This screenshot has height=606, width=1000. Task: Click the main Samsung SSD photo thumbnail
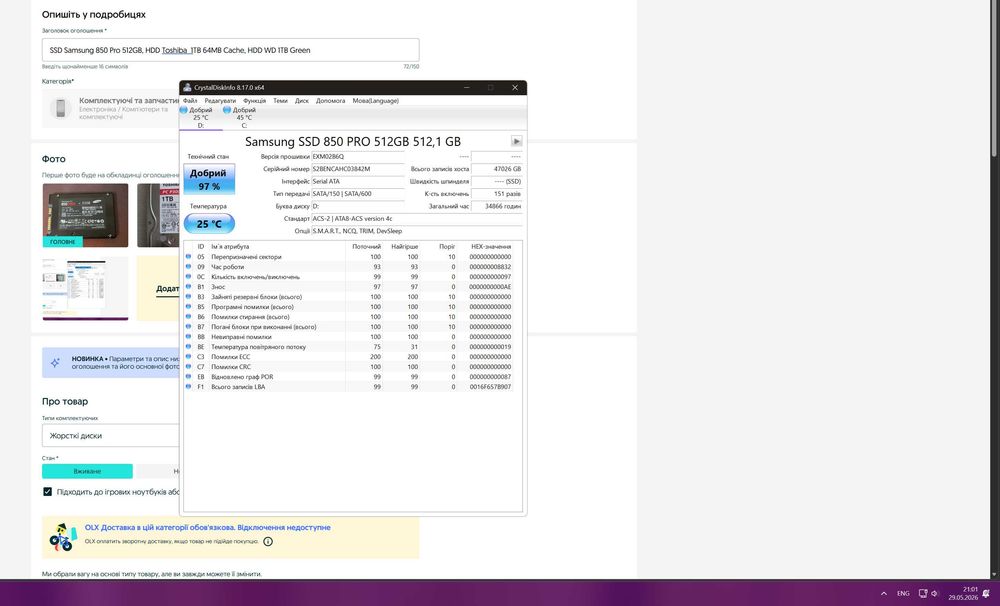coord(85,216)
